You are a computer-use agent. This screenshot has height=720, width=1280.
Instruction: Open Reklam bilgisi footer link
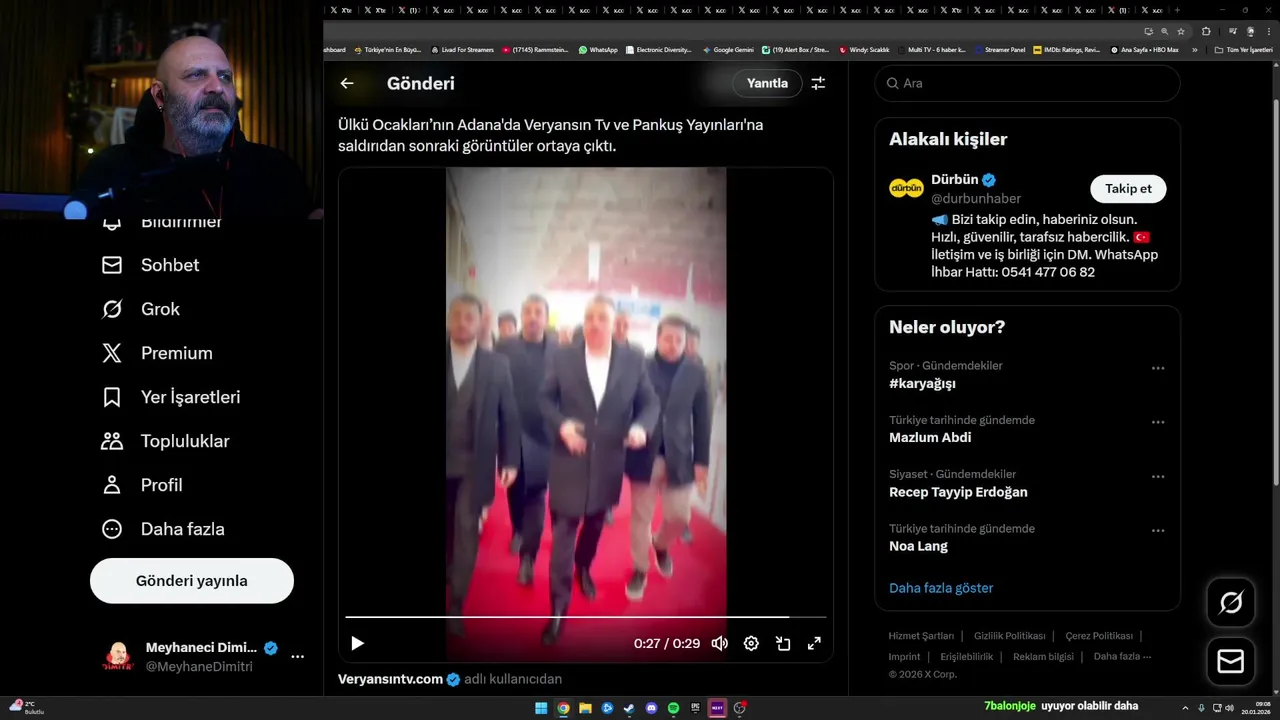[x=1043, y=657]
